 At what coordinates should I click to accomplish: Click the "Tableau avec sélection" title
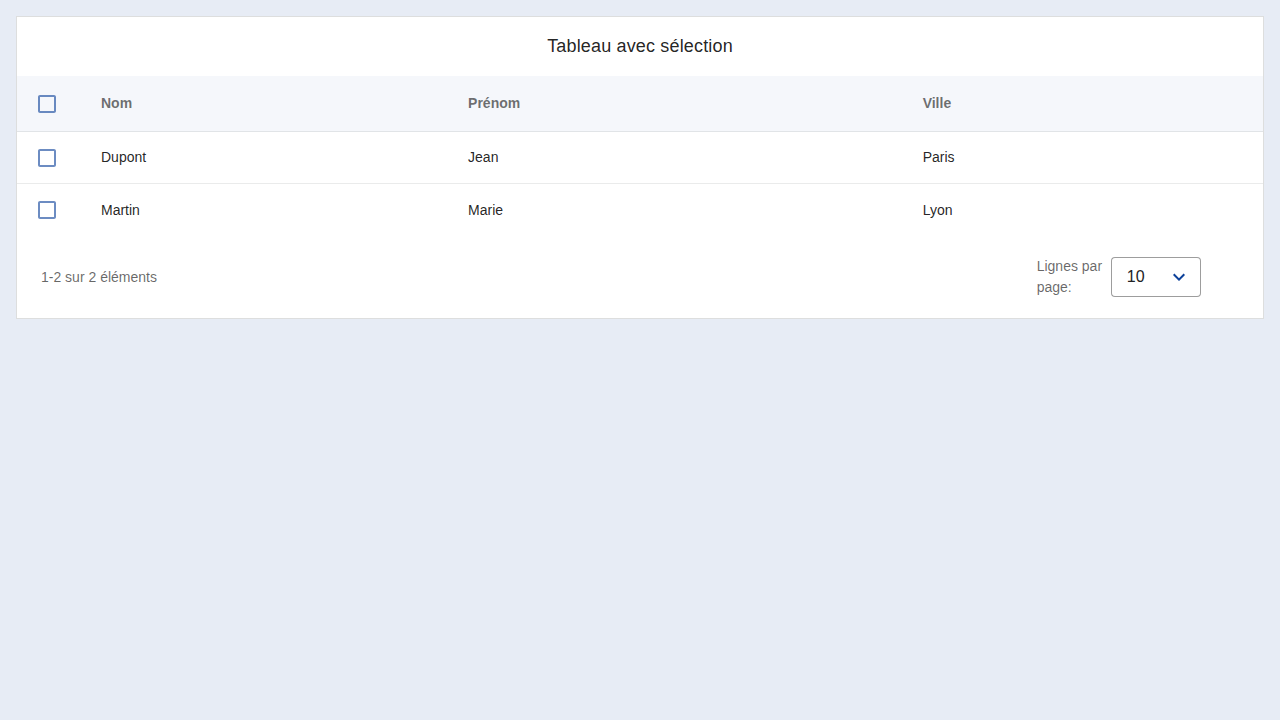640,46
